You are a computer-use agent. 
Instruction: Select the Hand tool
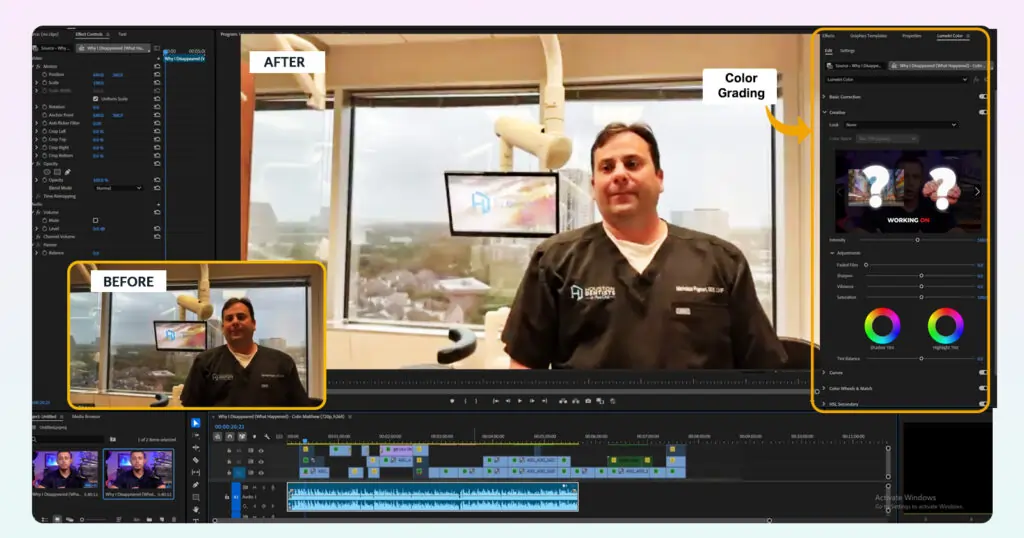[196, 508]
